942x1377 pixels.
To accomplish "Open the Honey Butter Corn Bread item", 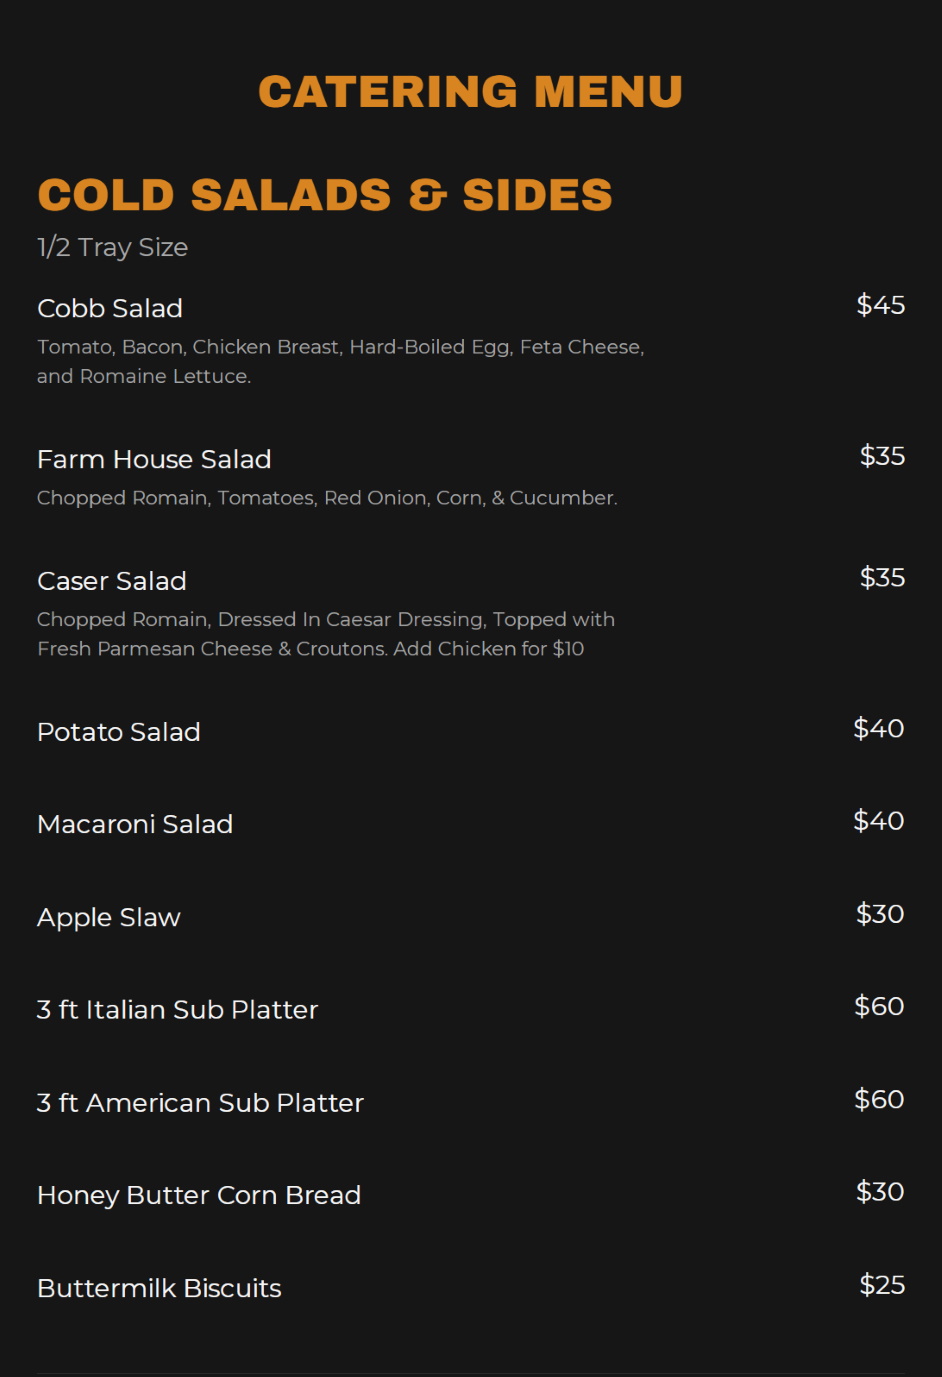I will (199, 1195).
